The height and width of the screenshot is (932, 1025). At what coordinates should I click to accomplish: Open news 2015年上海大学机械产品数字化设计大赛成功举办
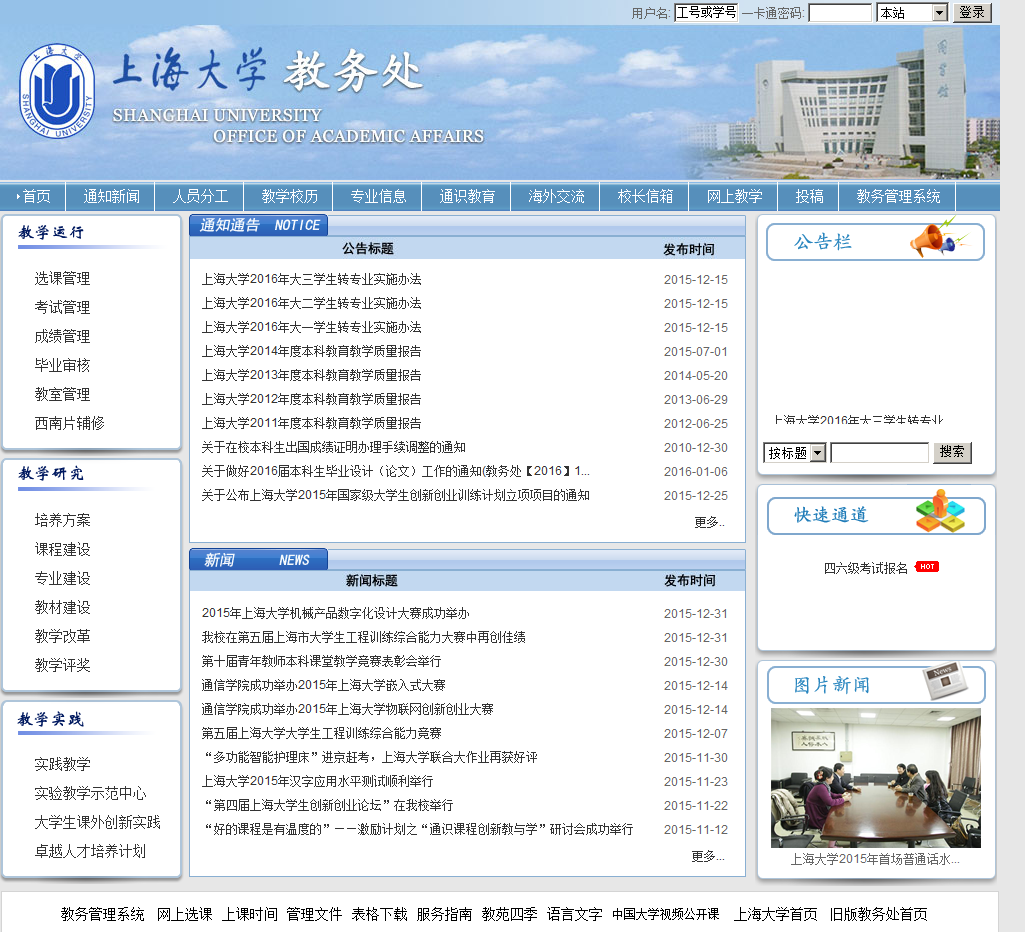click(335, 613)
